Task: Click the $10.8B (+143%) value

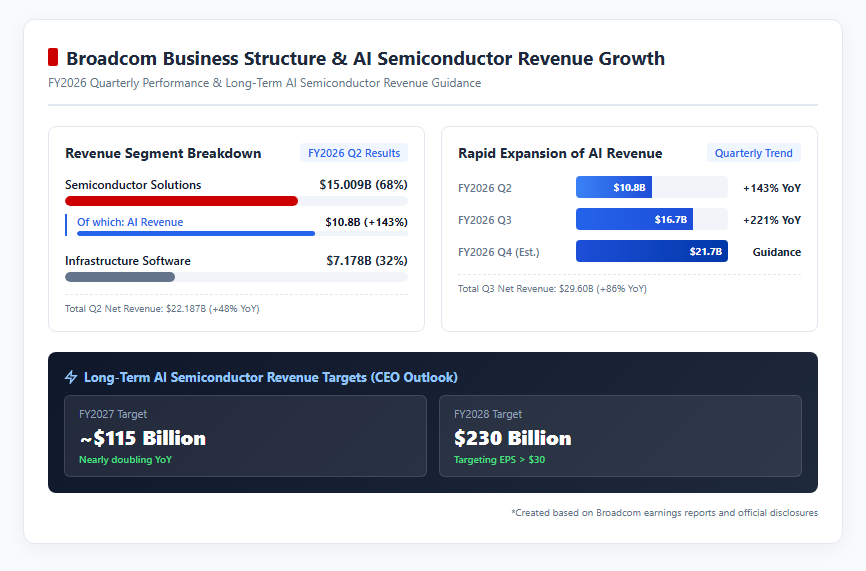Action: [366, 222]
